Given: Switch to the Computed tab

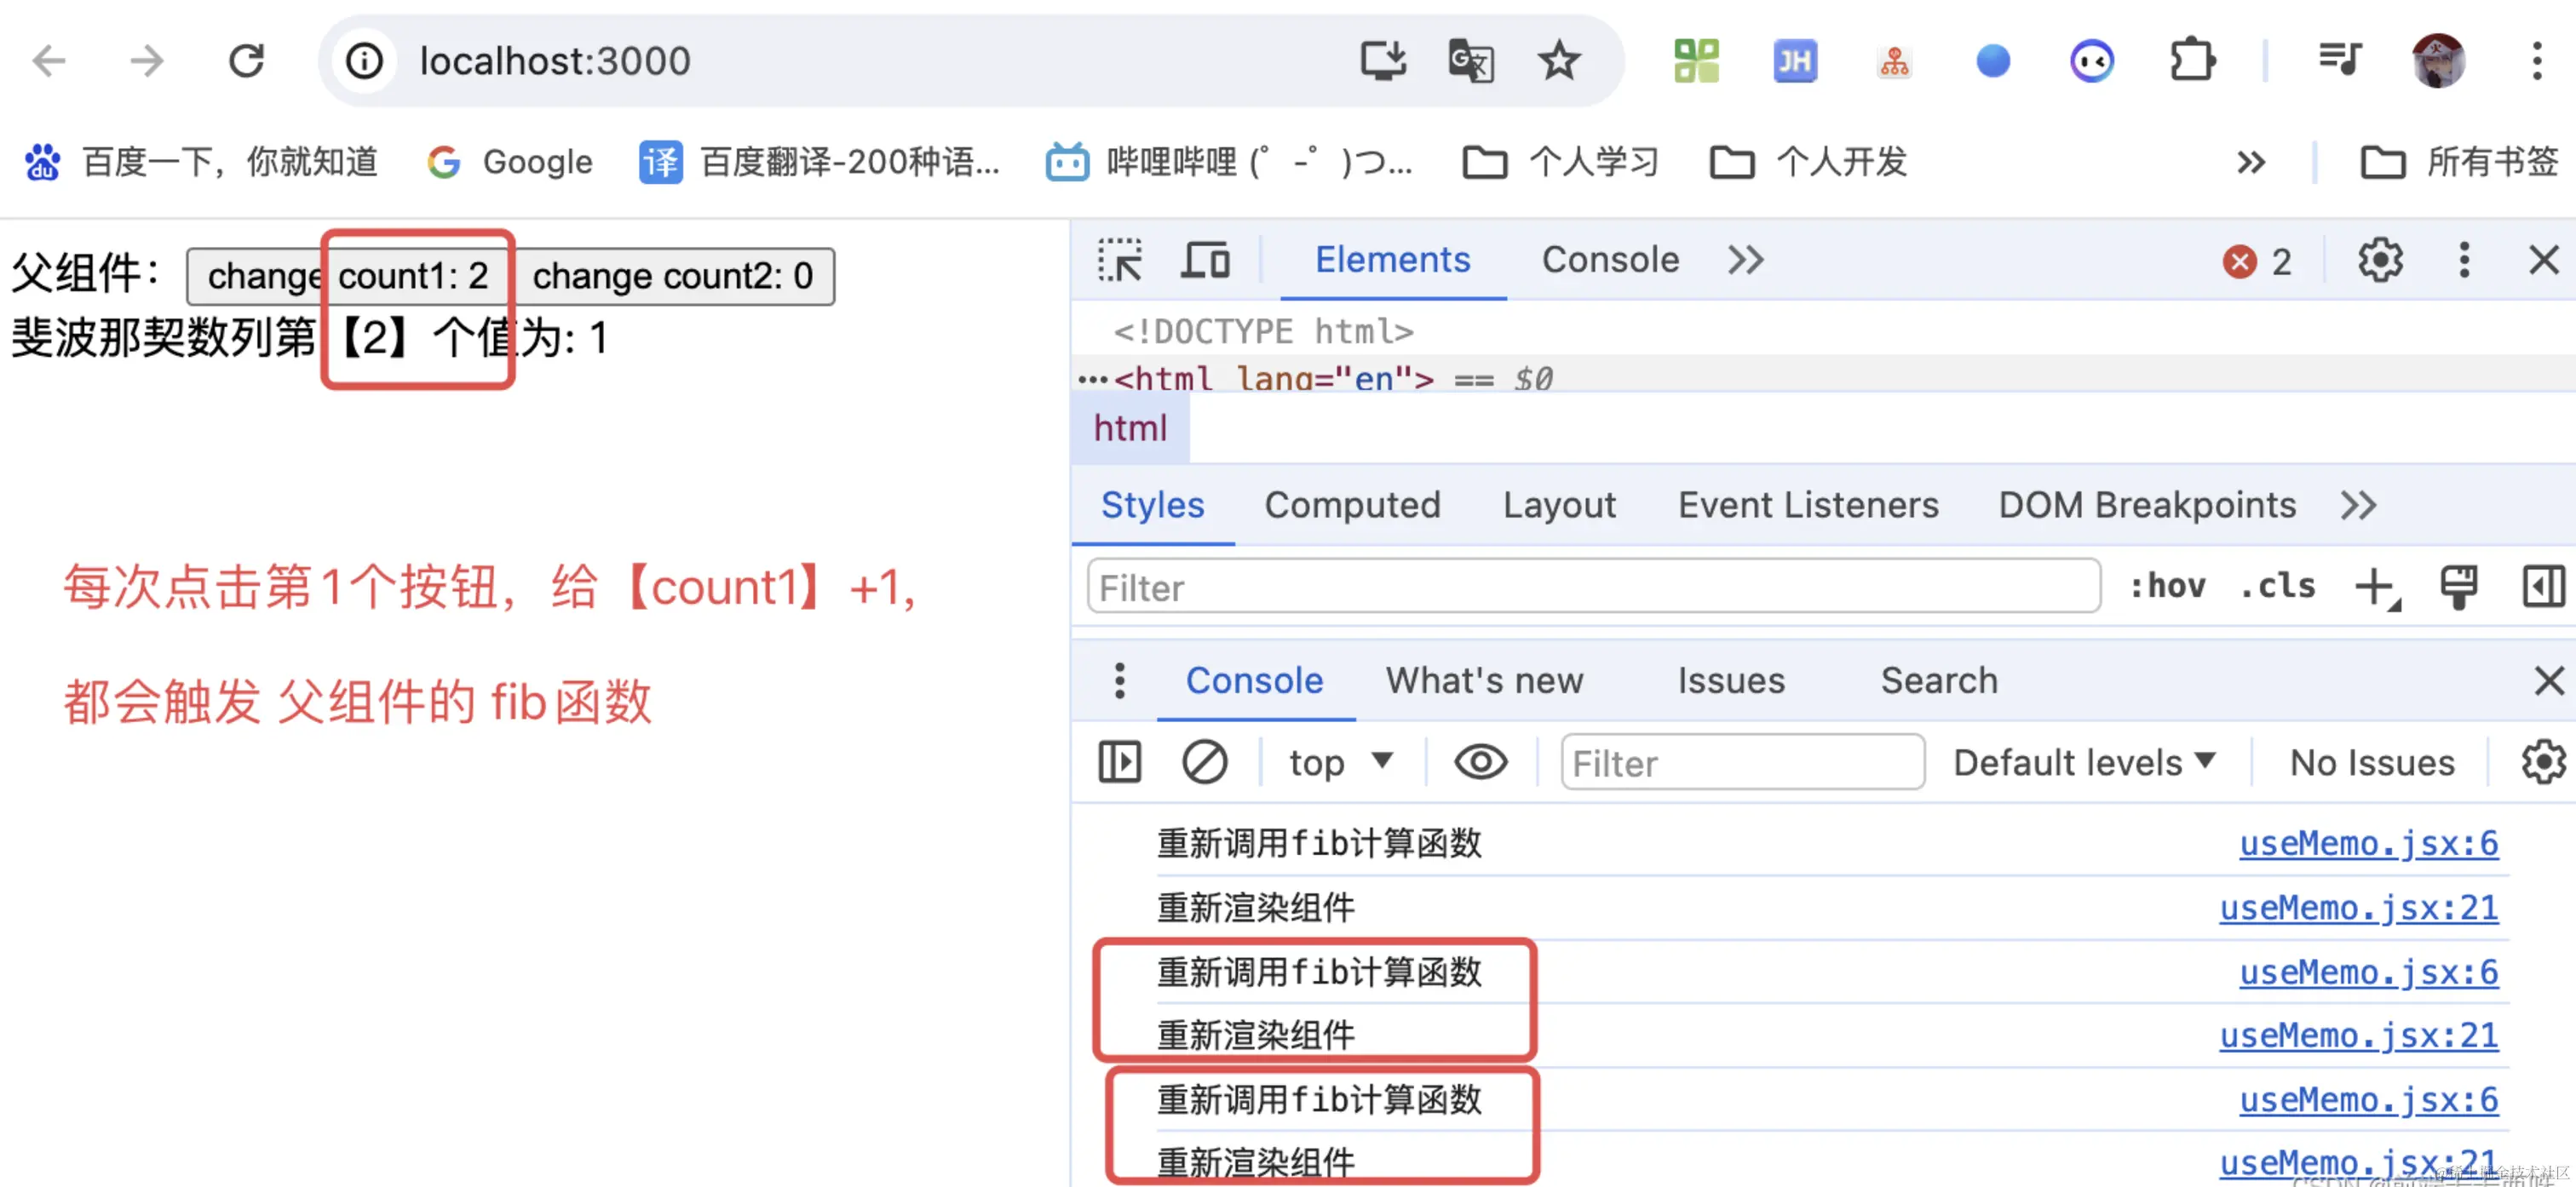Looking at the screenshot, I should pos(1352,505).
